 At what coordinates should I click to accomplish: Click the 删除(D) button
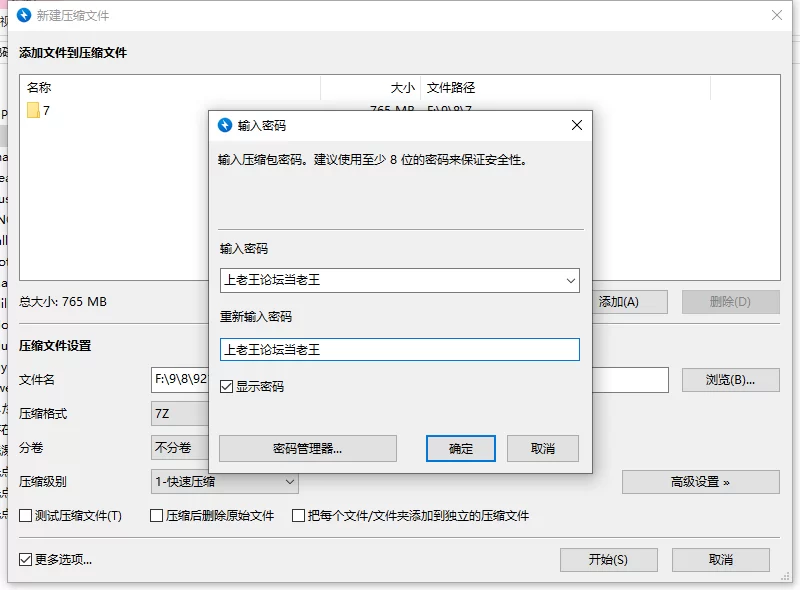[x=731, y=302]
